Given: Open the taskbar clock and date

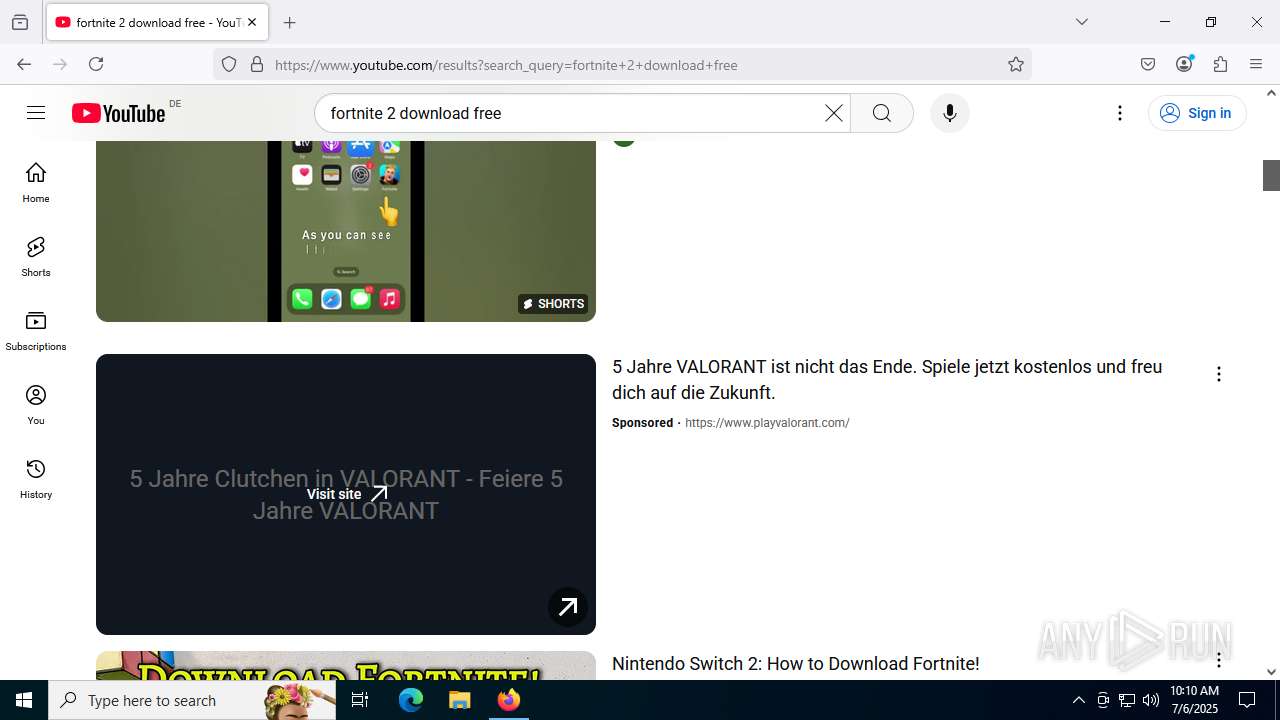Looking at the screenshot, I should [1194, 700].
